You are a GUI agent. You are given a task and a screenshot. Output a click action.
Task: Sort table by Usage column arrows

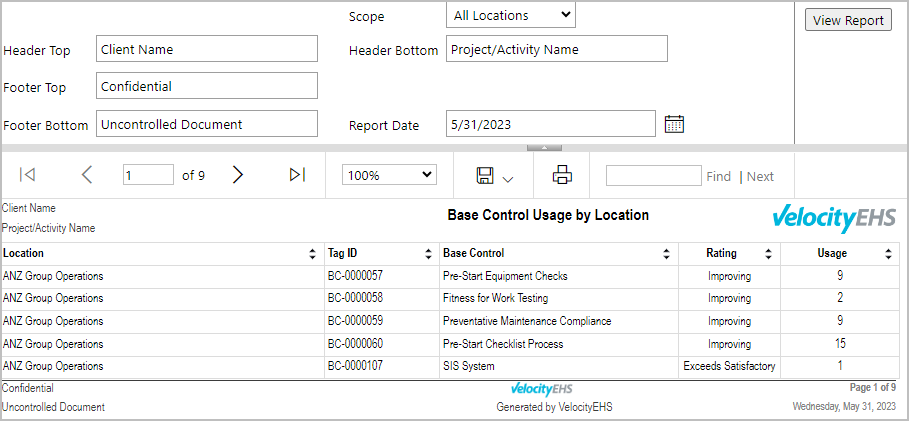(x=888, y=253)
